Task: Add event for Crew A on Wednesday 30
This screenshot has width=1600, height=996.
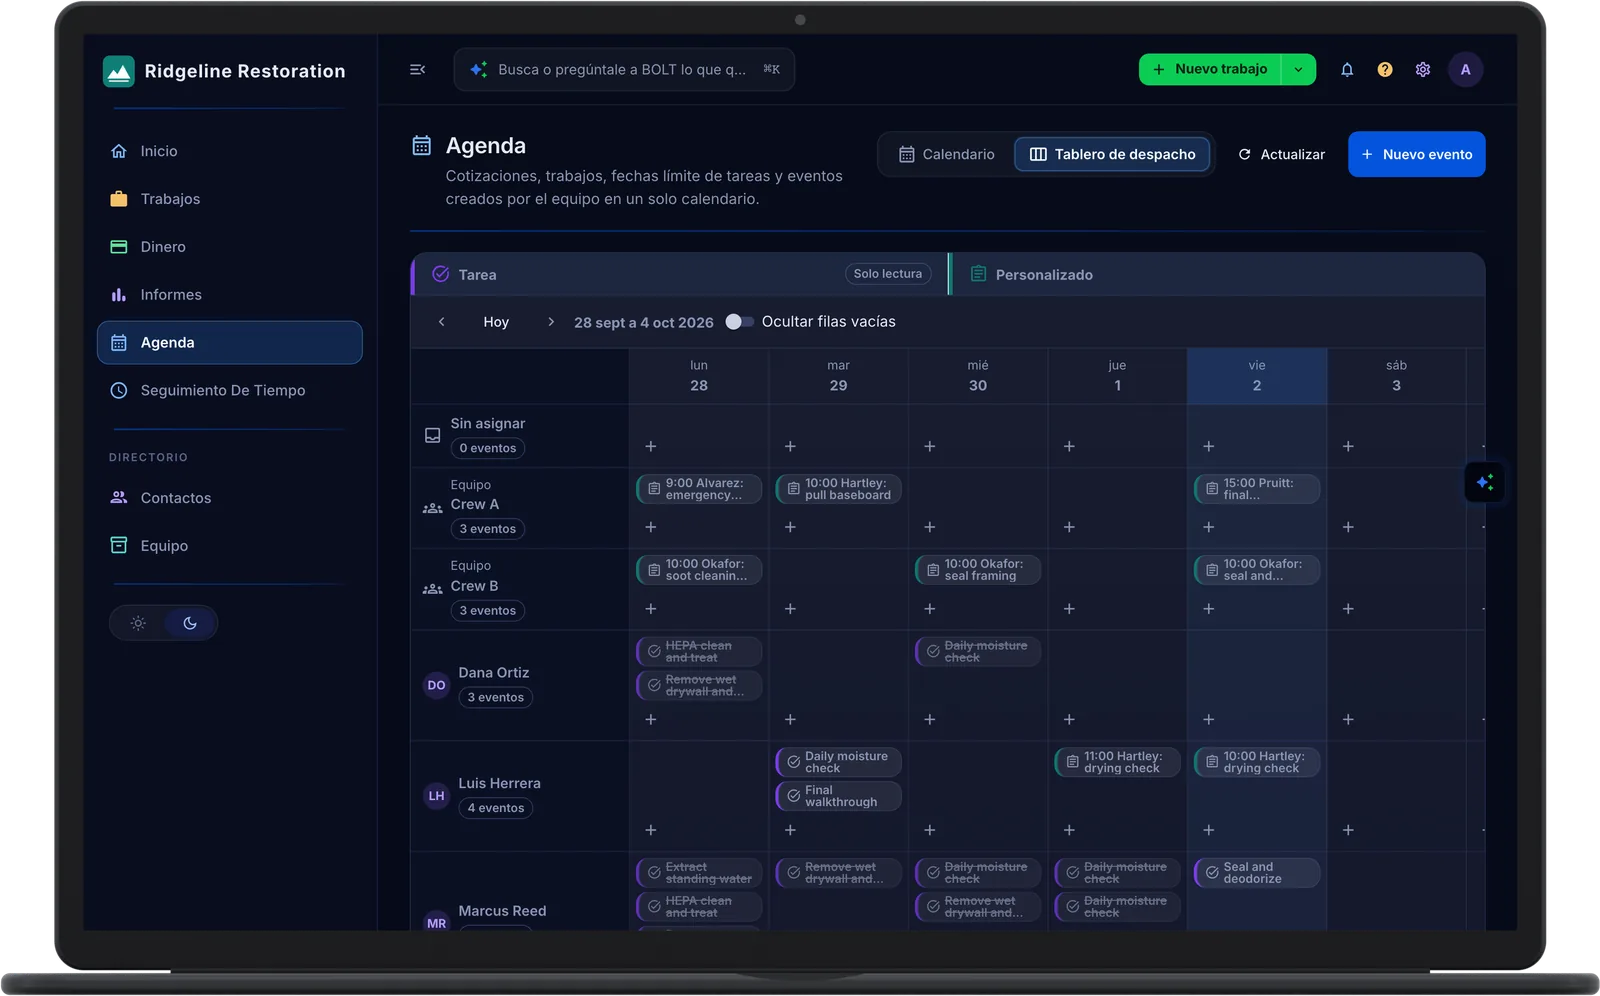Action: click(930, 527)
